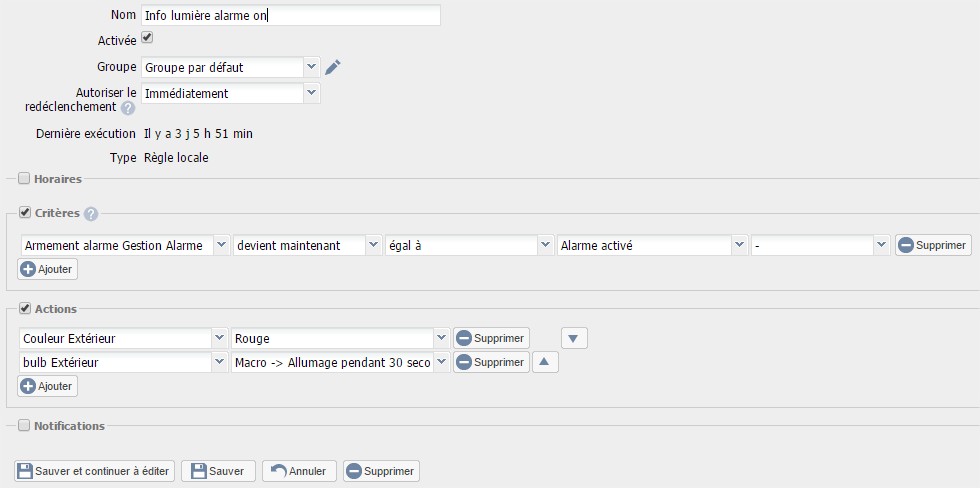The image size is (980, 488).
Task: Click the pencil icon next to Groupe
Action: tap(333, 67)
